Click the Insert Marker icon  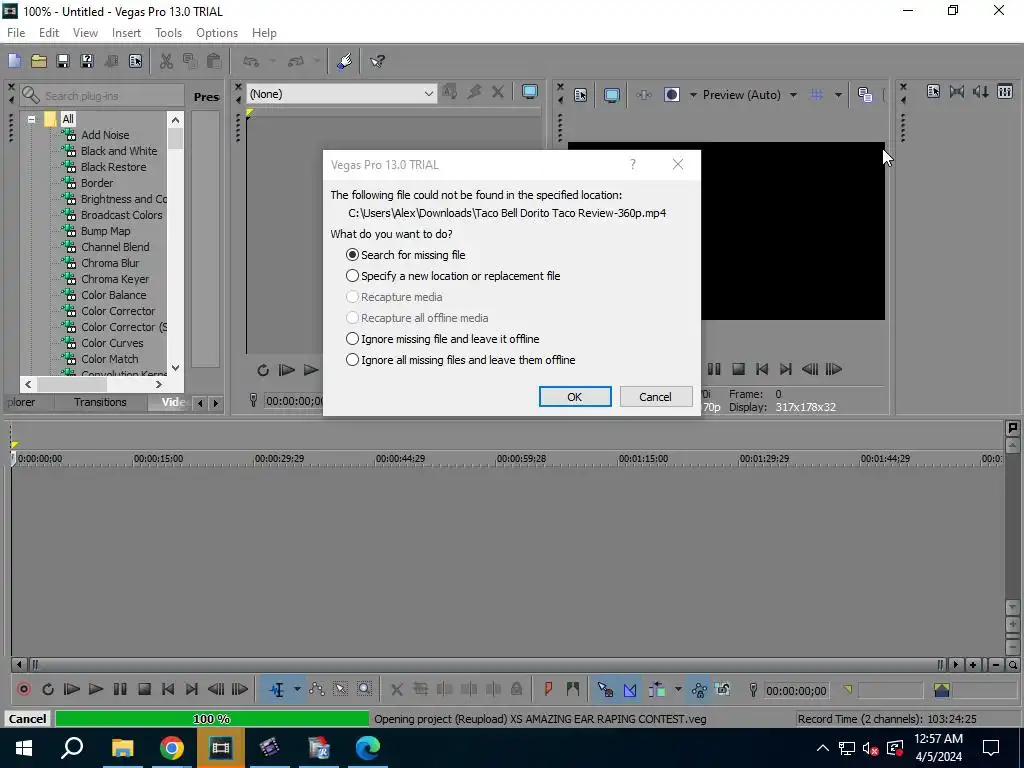549,689
